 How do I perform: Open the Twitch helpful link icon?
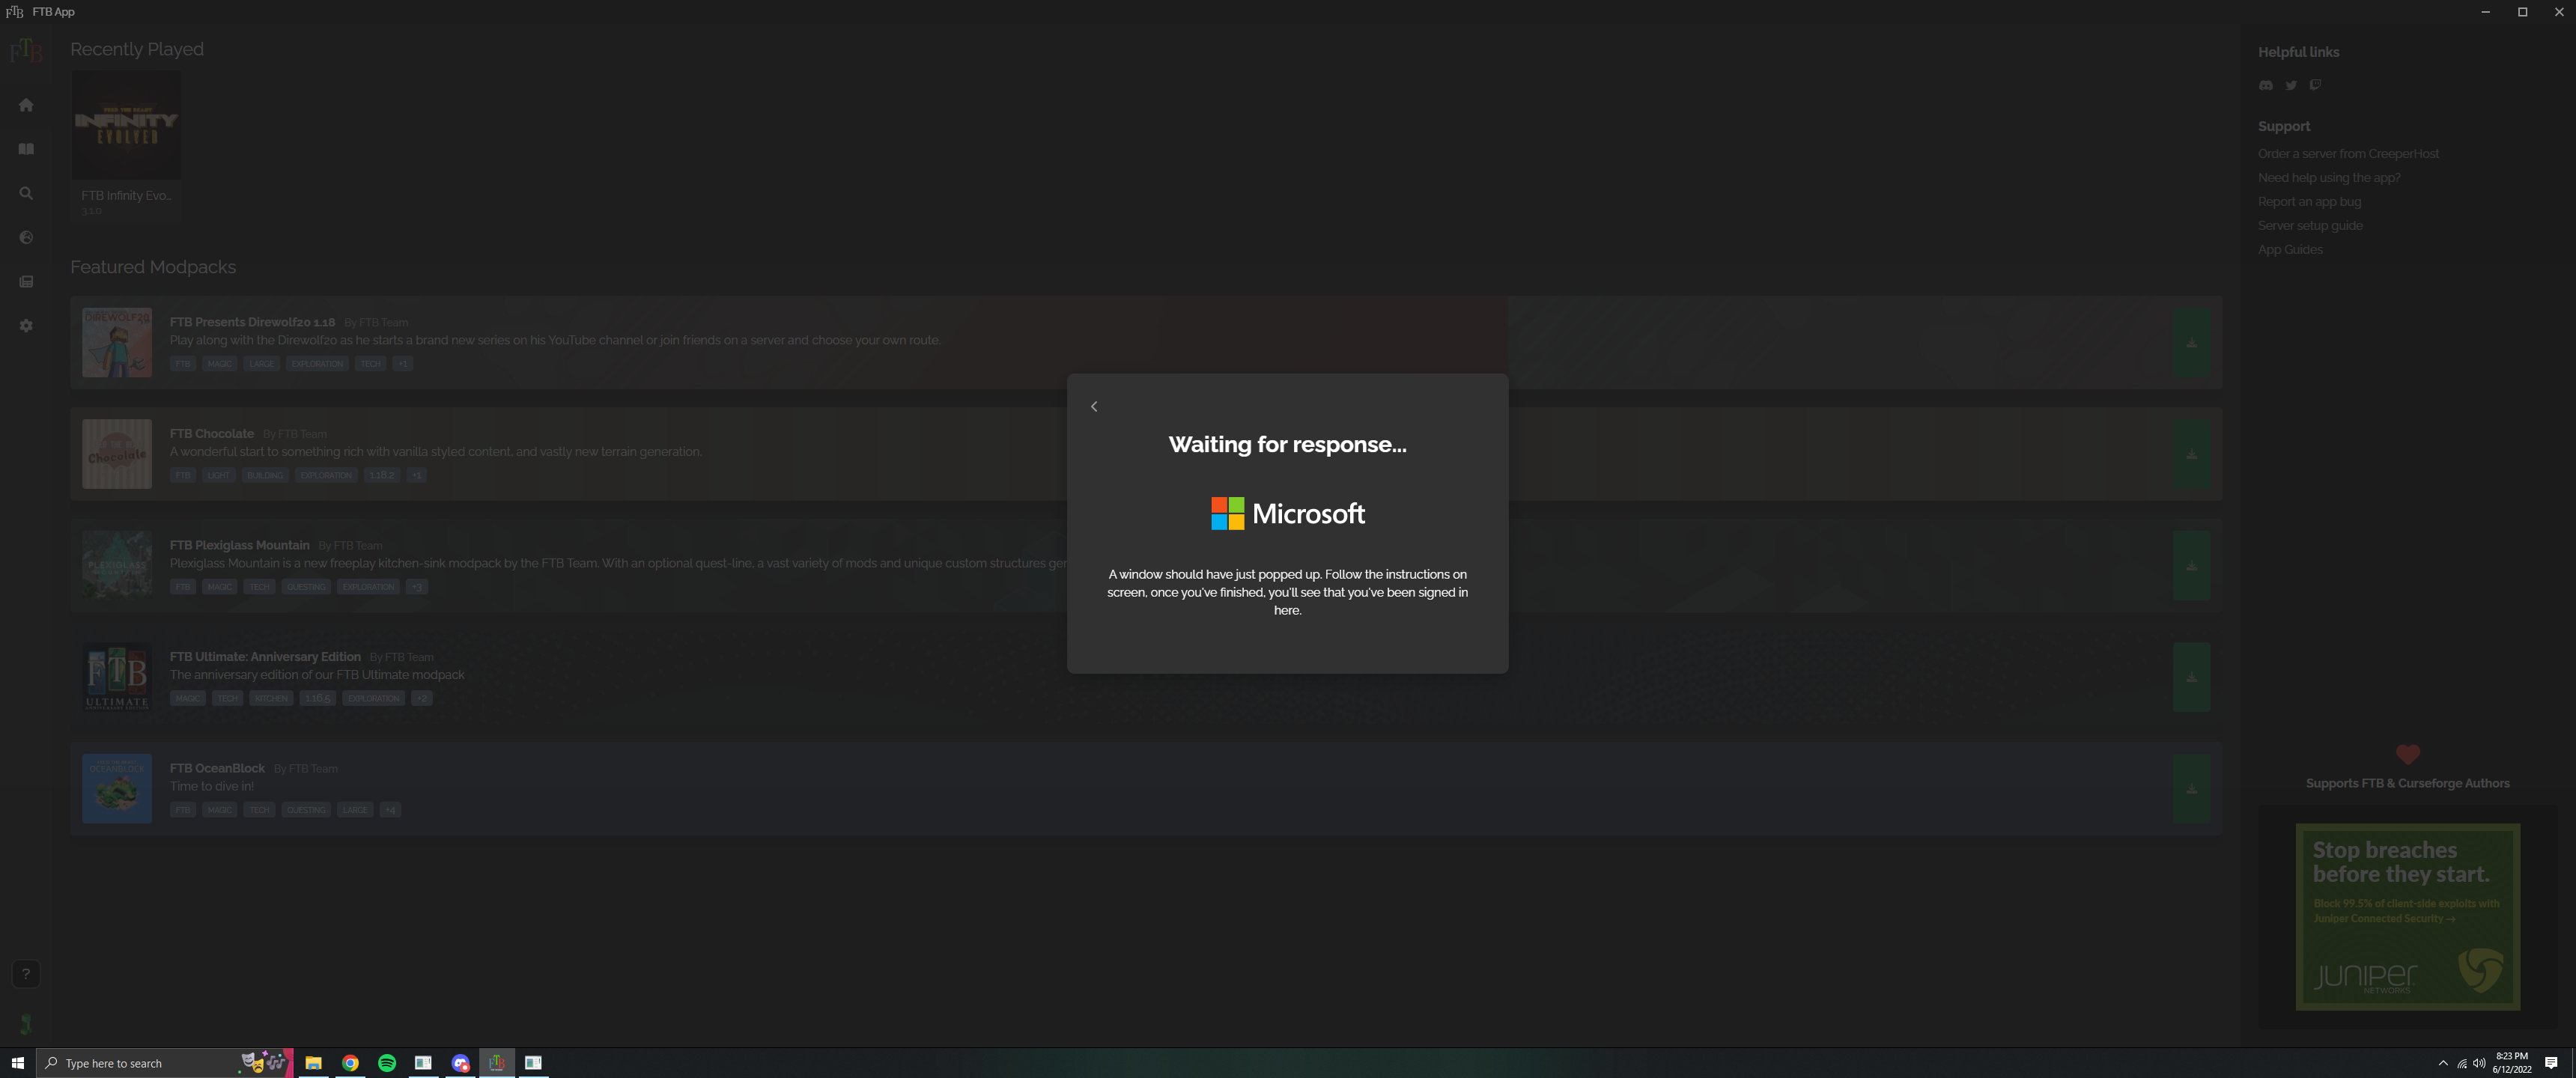point(2315,85)
